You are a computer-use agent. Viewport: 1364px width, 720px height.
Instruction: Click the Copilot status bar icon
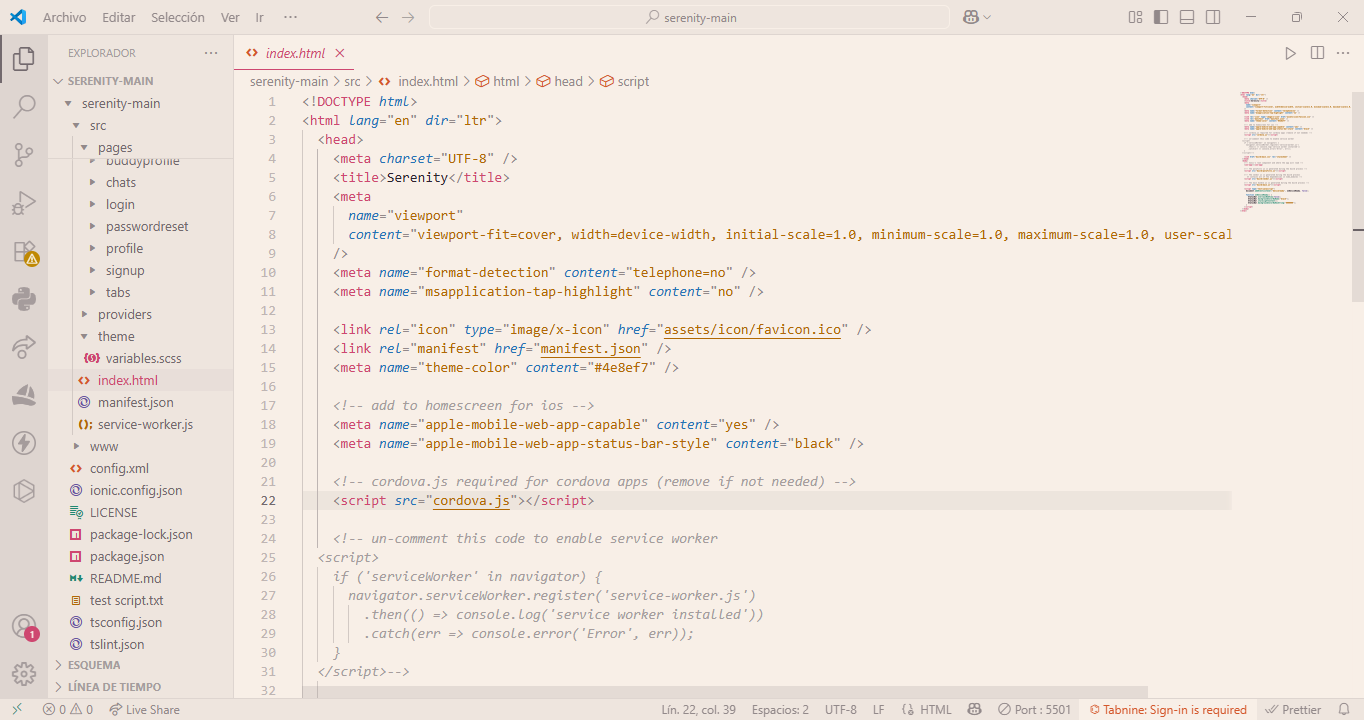coord(974,710)
